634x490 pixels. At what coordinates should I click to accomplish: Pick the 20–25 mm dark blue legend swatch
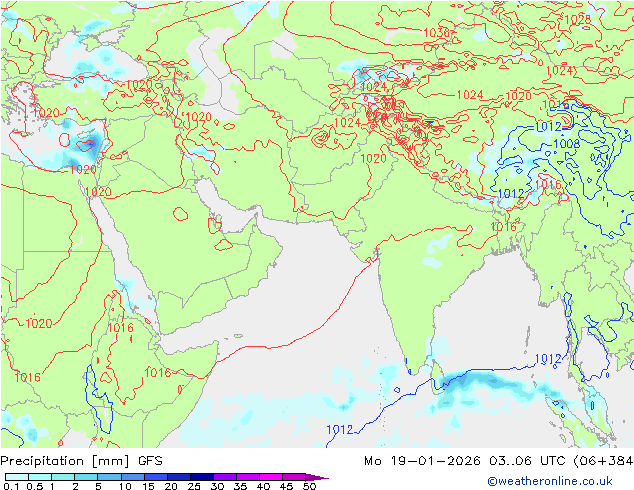[x=178, y=477]
